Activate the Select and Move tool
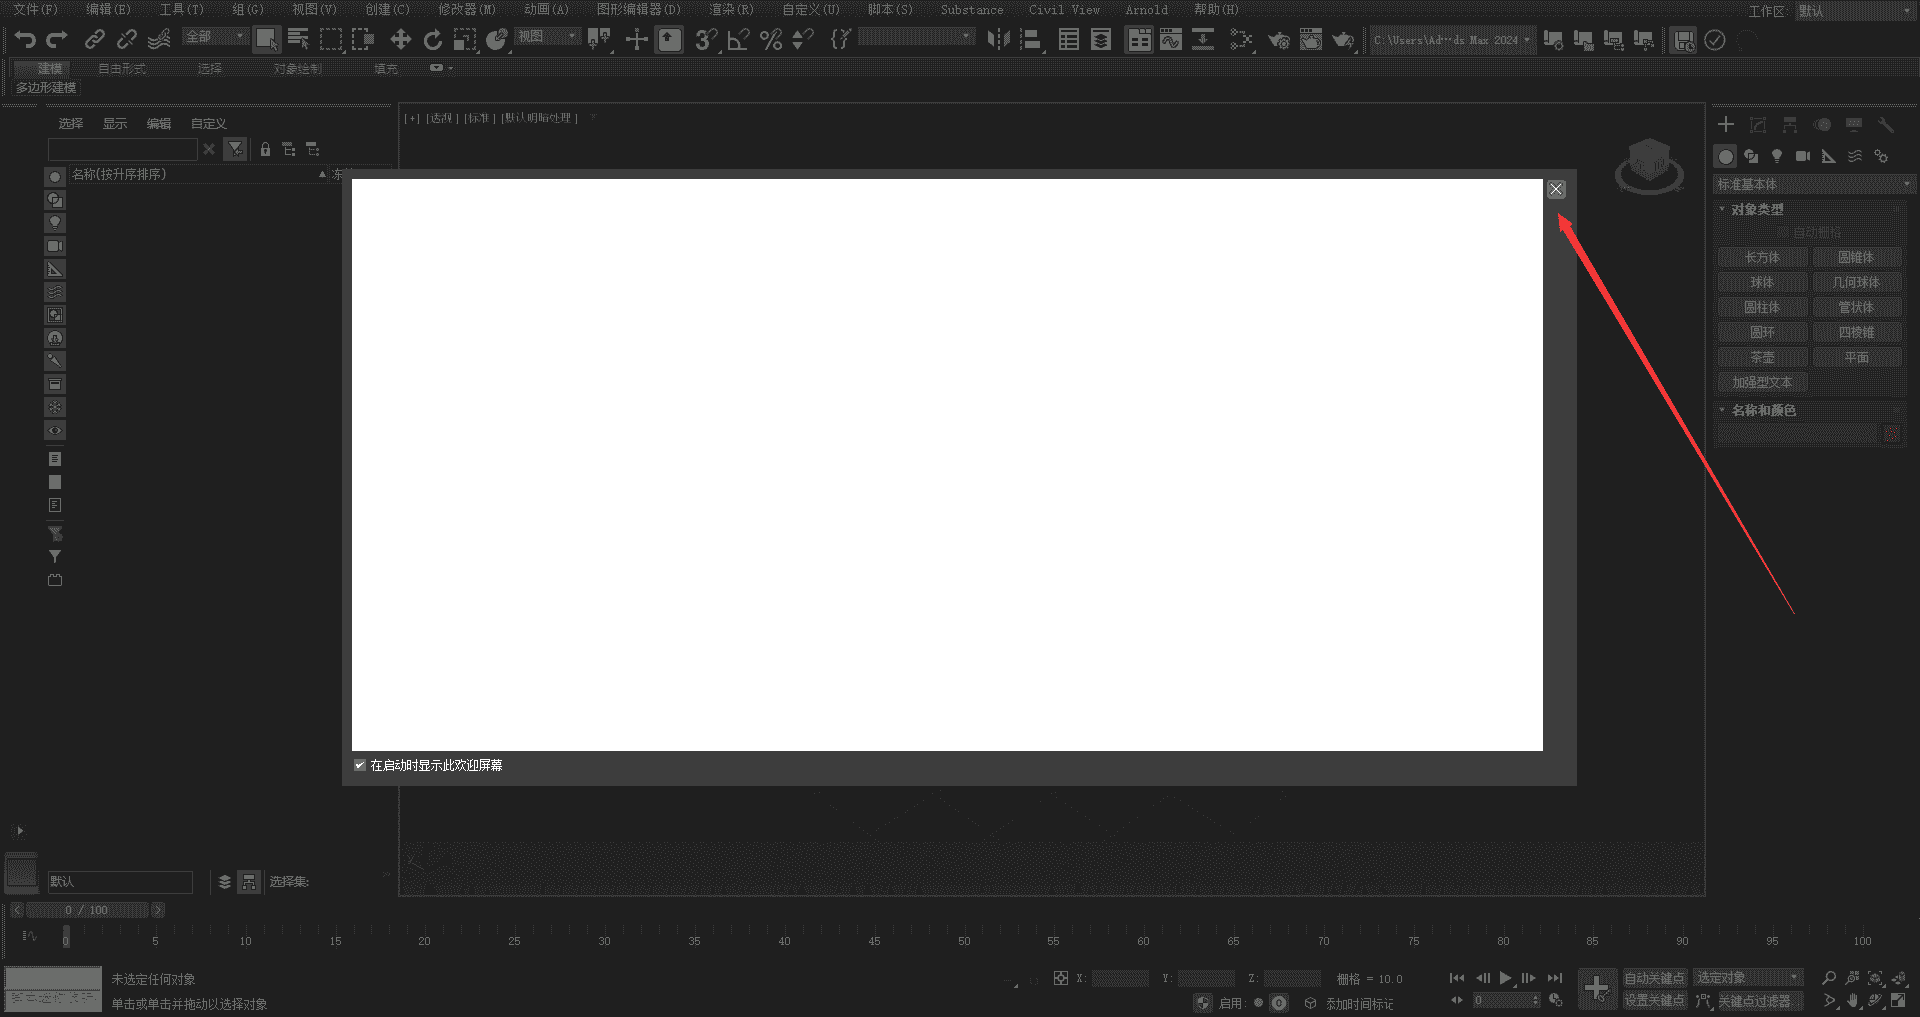 400,39
